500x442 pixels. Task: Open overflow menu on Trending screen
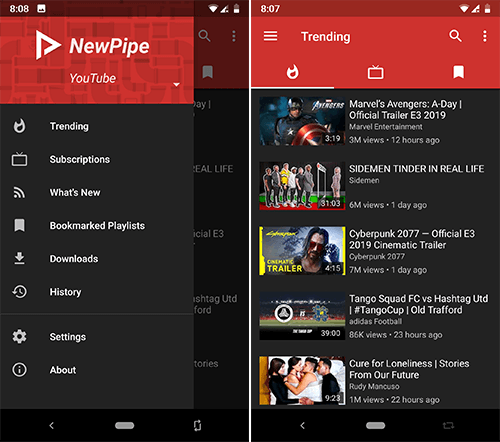point(485,36)
